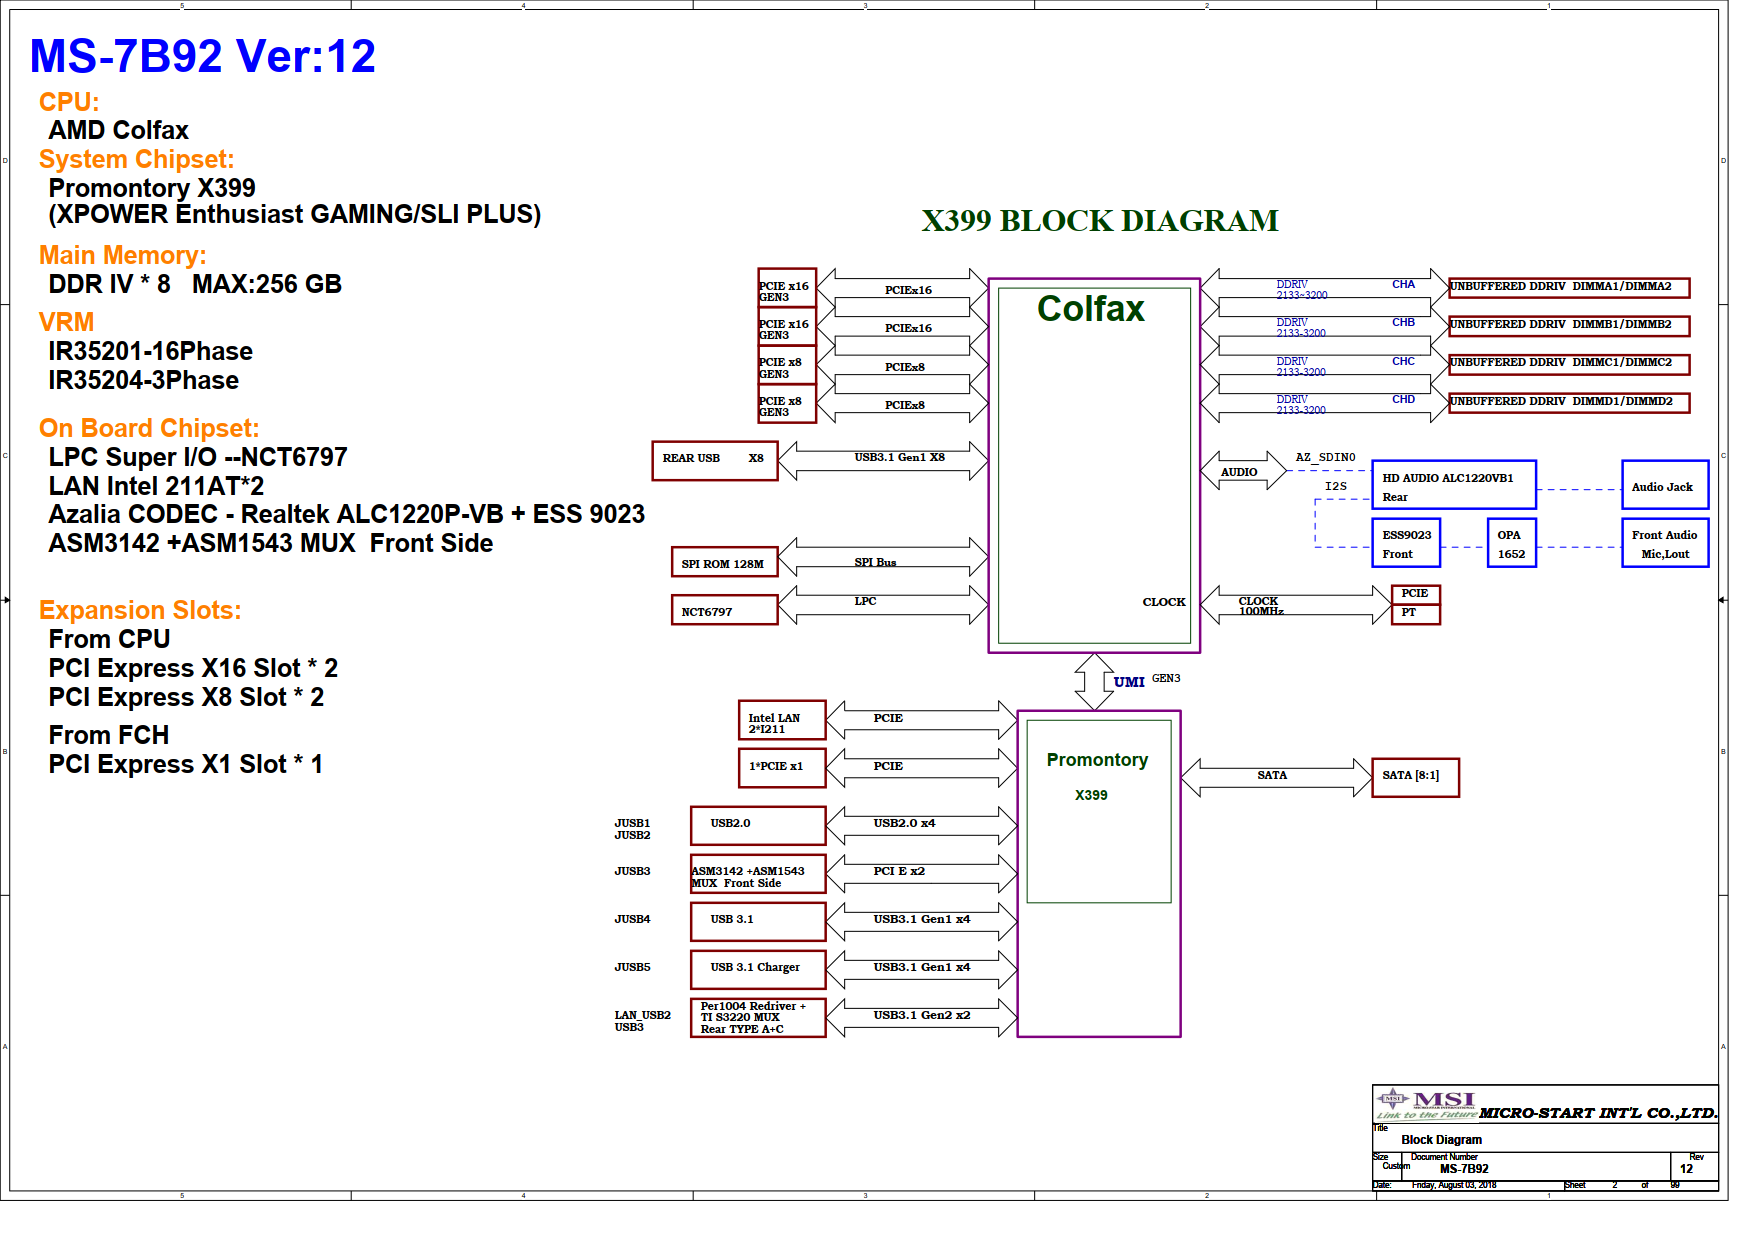Click the REAR USB X8 box

[714, 460]
